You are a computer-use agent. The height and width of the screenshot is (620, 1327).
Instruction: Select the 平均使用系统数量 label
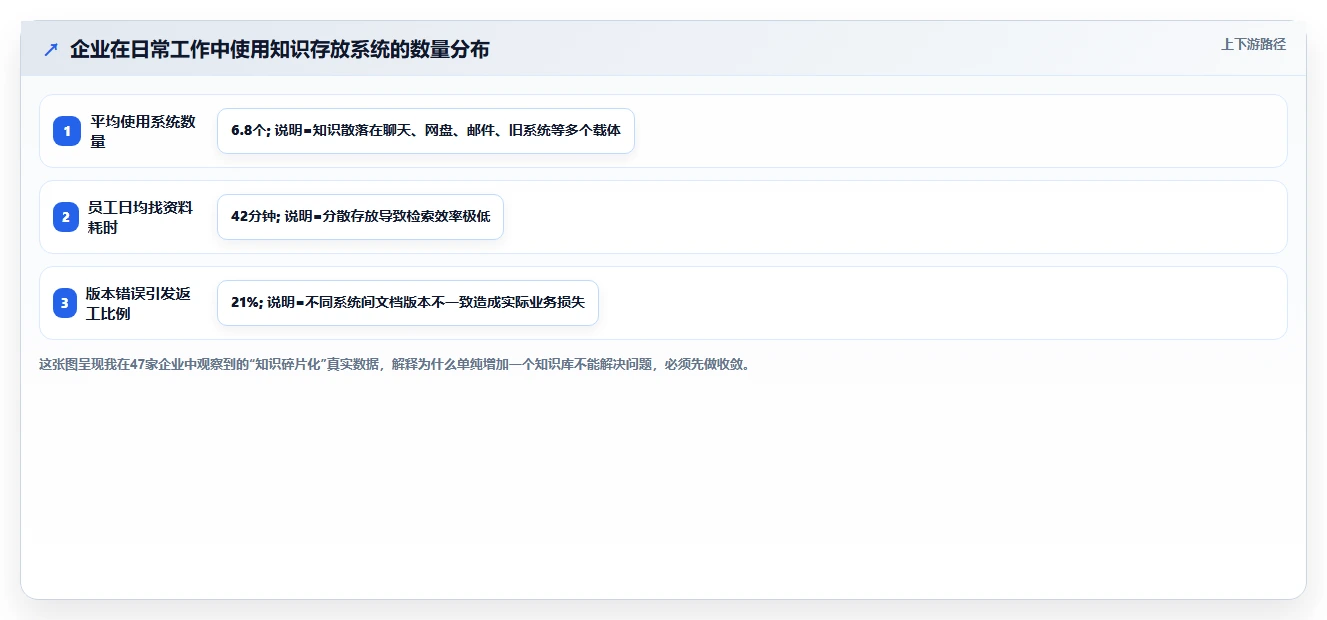143,131
